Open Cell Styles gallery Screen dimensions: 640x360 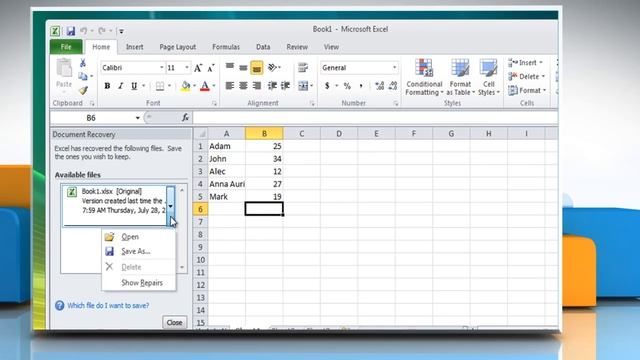489,78
